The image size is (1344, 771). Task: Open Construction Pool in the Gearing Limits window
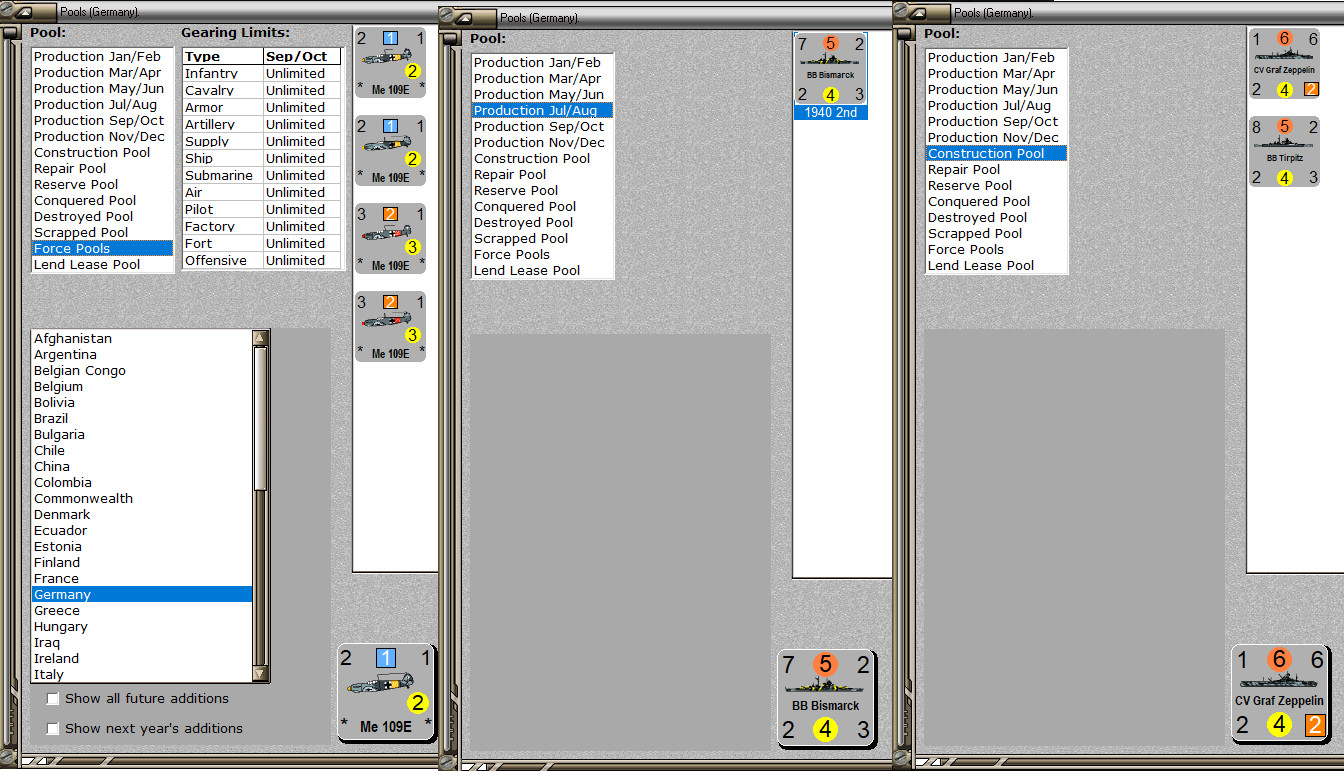(x=102, y=153)
